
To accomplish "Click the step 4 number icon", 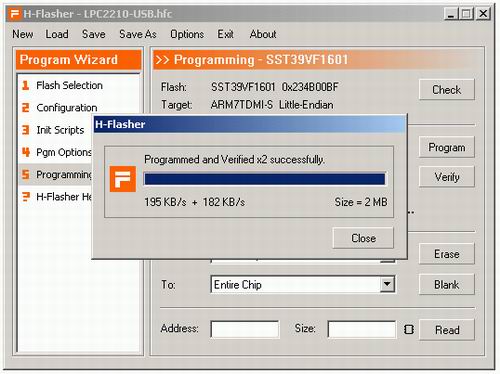I will [25, 152].
